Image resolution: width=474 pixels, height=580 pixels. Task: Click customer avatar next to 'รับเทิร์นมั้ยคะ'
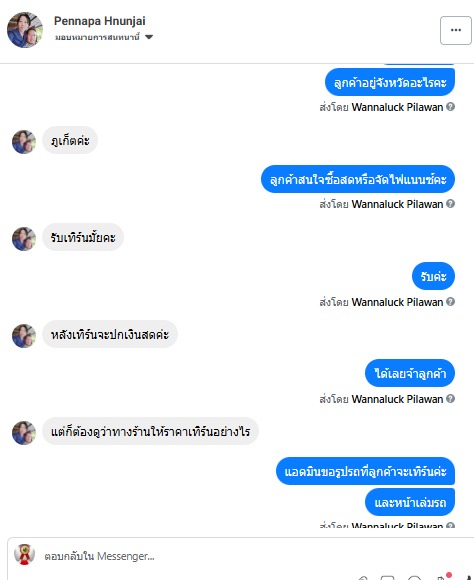(x=24, y=239)
